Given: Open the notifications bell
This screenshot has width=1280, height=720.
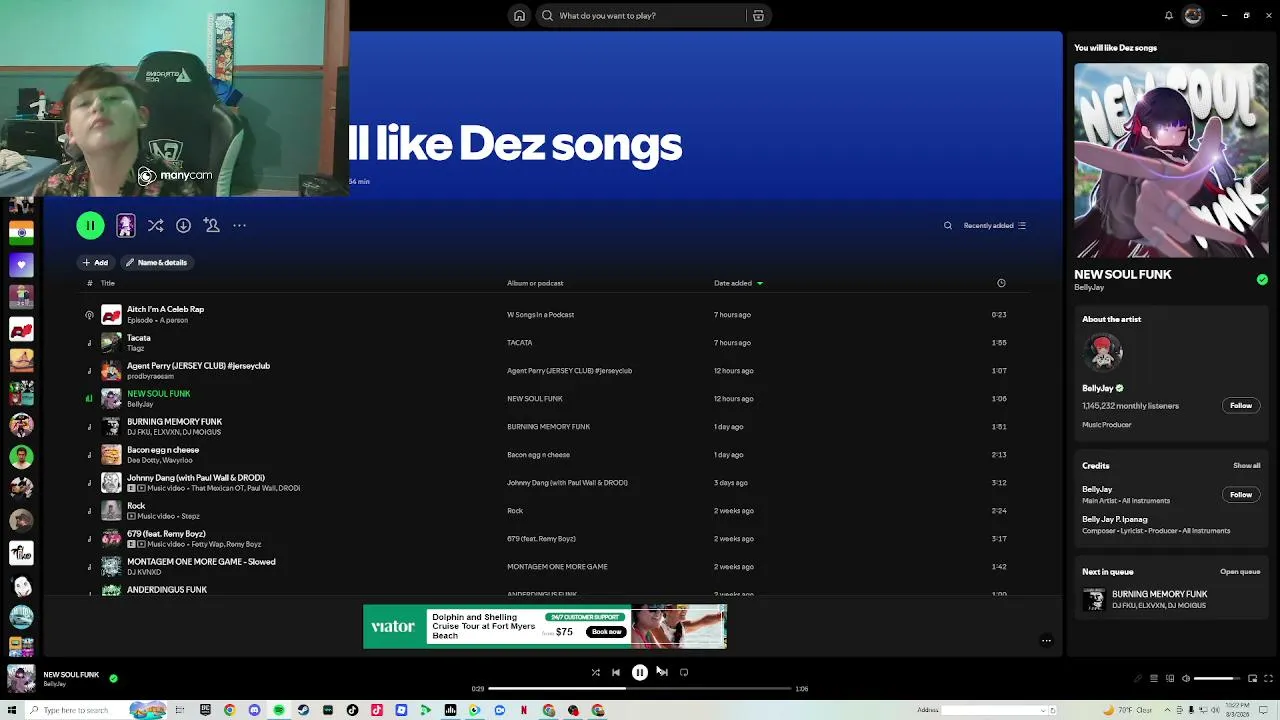Looking at the screenshot, I should 1168,16.
